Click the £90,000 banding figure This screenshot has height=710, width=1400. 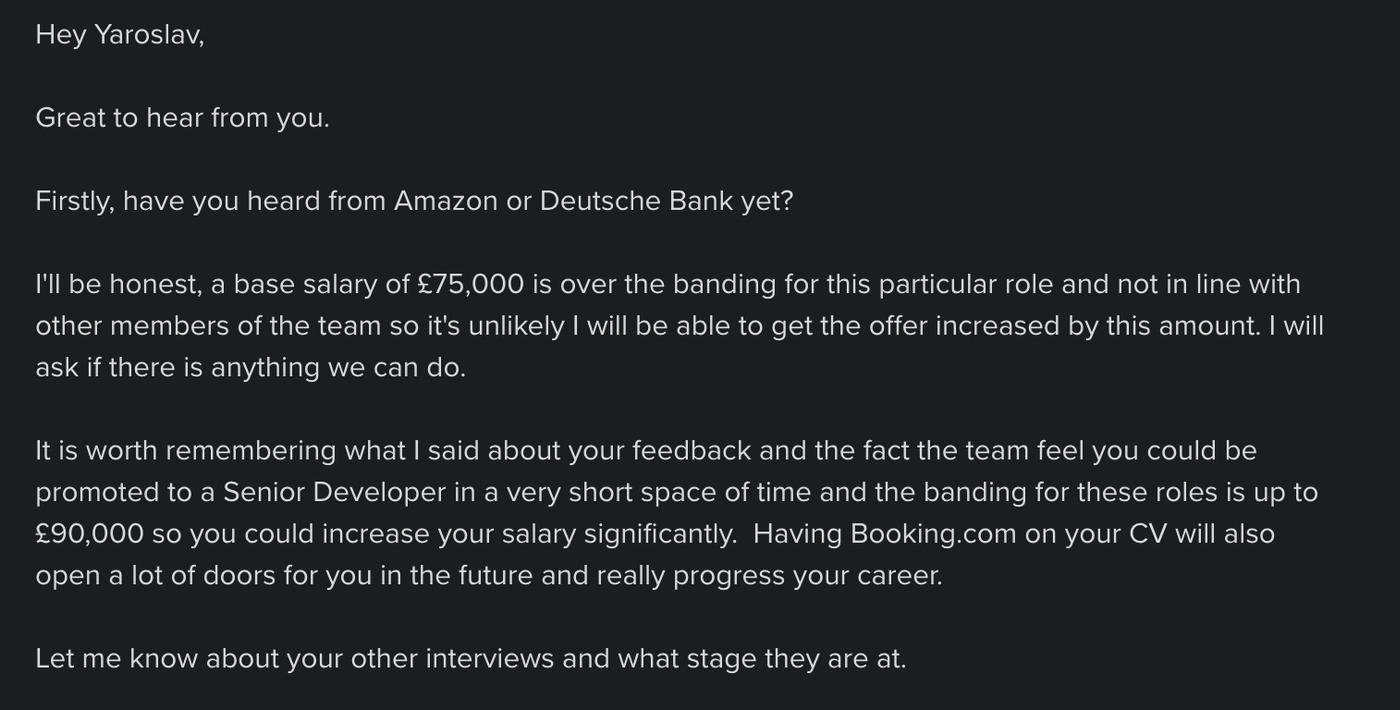tap(89, 534)
